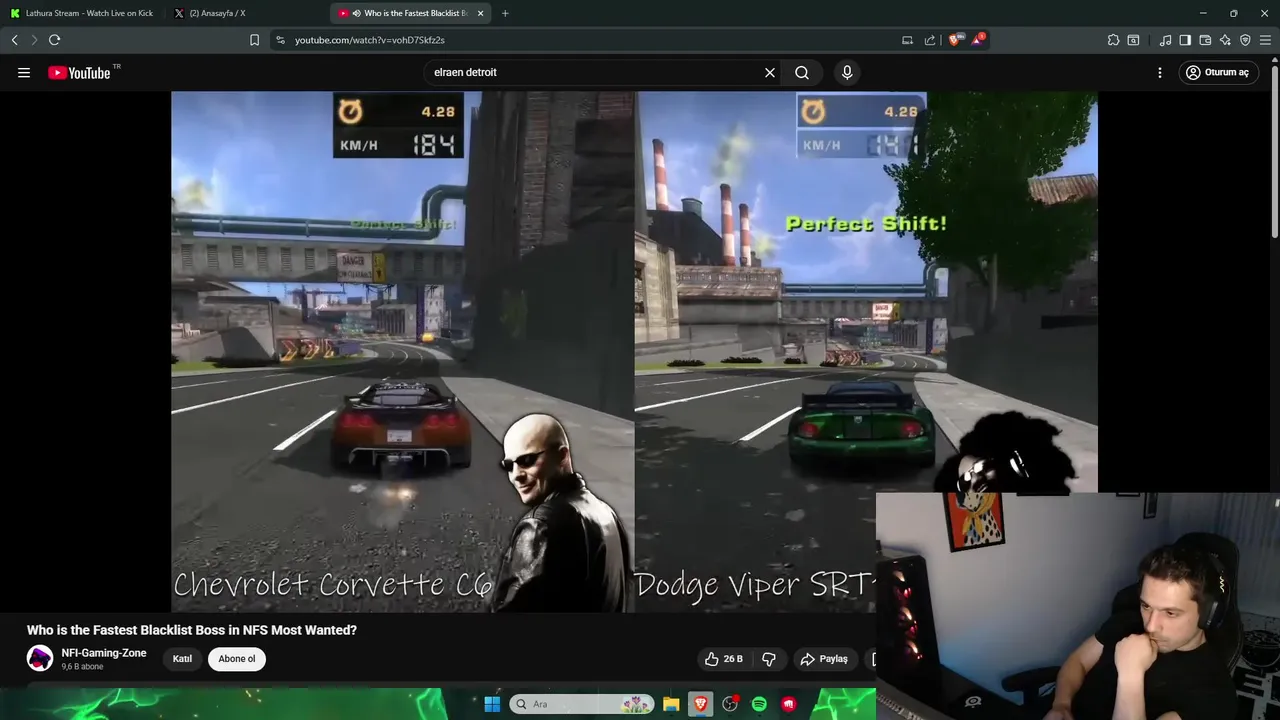Viewport: 1280px width, 720px height.
Task: Open OBS Studio from the taskbar
Action: click(730, 704)
